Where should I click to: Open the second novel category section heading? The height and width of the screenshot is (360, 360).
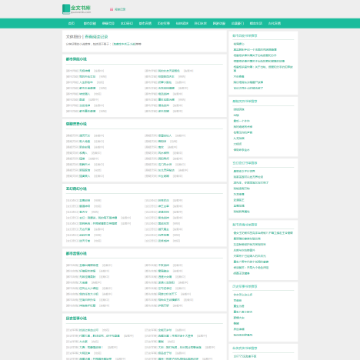(x=76, y=124)
